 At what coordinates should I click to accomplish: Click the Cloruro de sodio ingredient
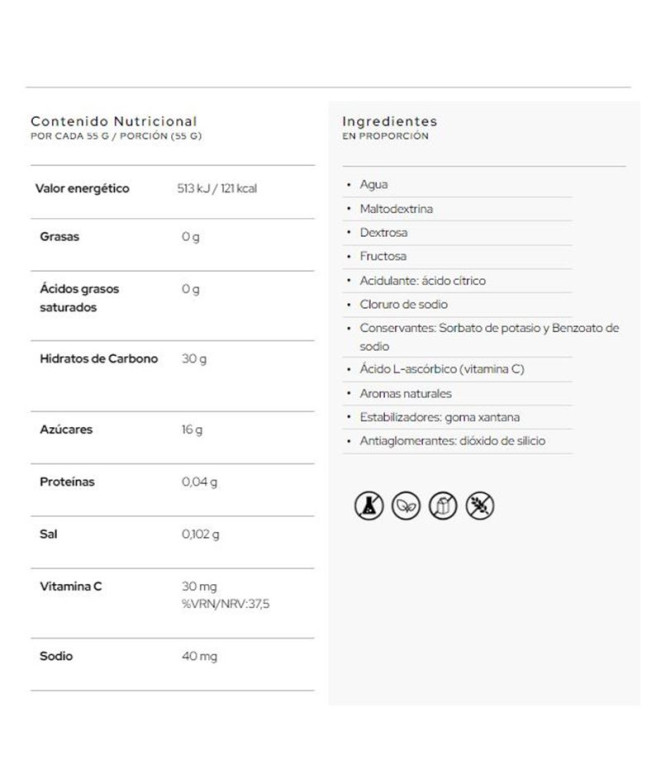click(403, 304)
